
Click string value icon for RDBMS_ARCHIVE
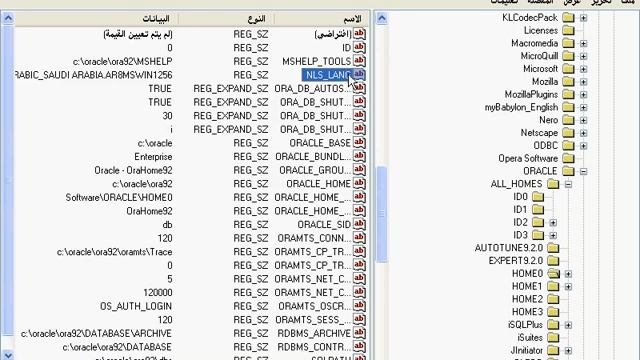(x=359, y=333)
